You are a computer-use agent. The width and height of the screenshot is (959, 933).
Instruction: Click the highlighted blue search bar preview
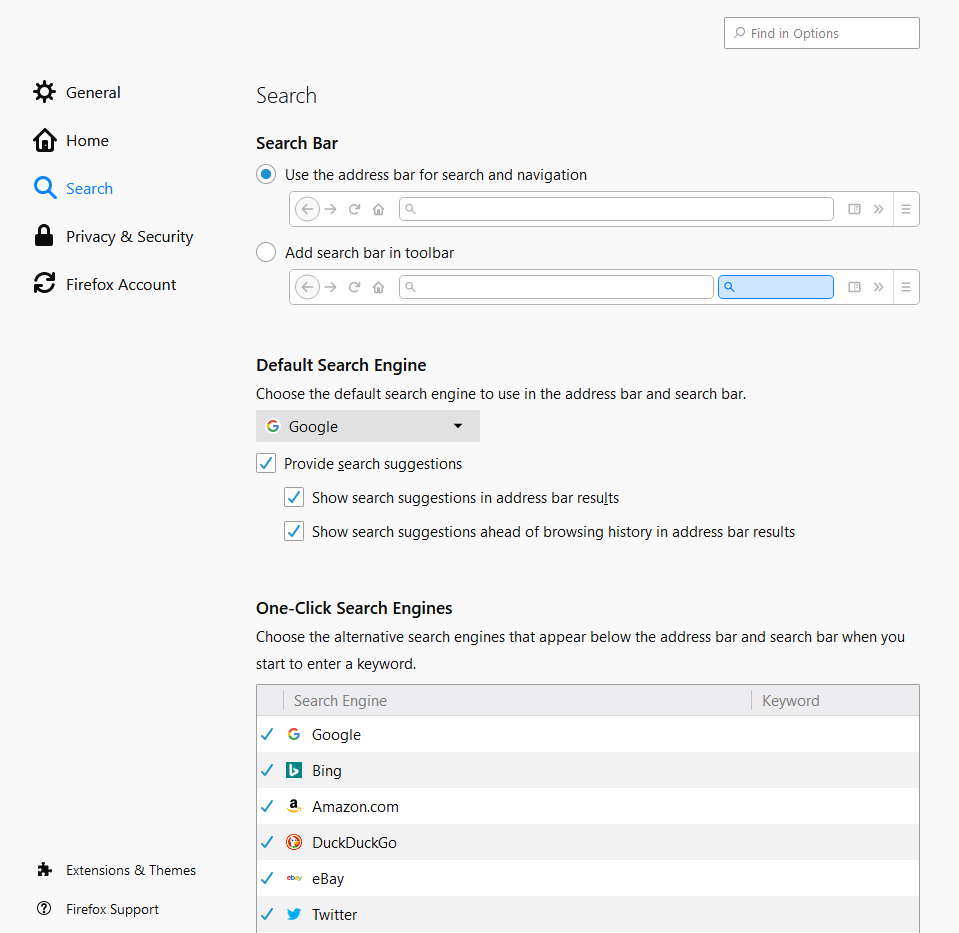click(x=776, y=287)
